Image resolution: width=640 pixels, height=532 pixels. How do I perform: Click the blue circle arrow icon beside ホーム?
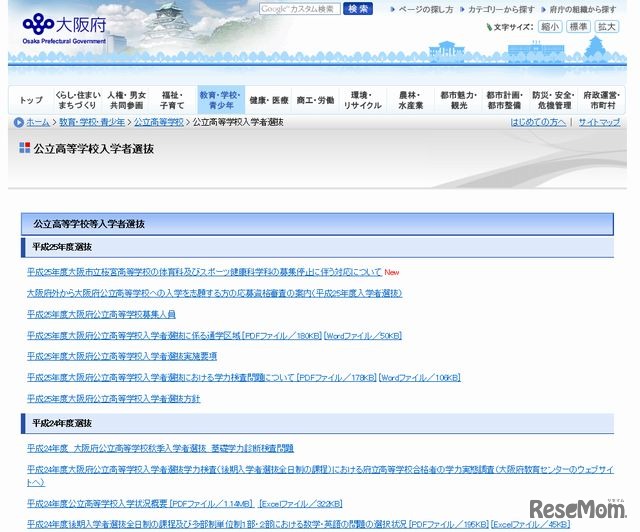pyautogui.click(x=18, y=122)
